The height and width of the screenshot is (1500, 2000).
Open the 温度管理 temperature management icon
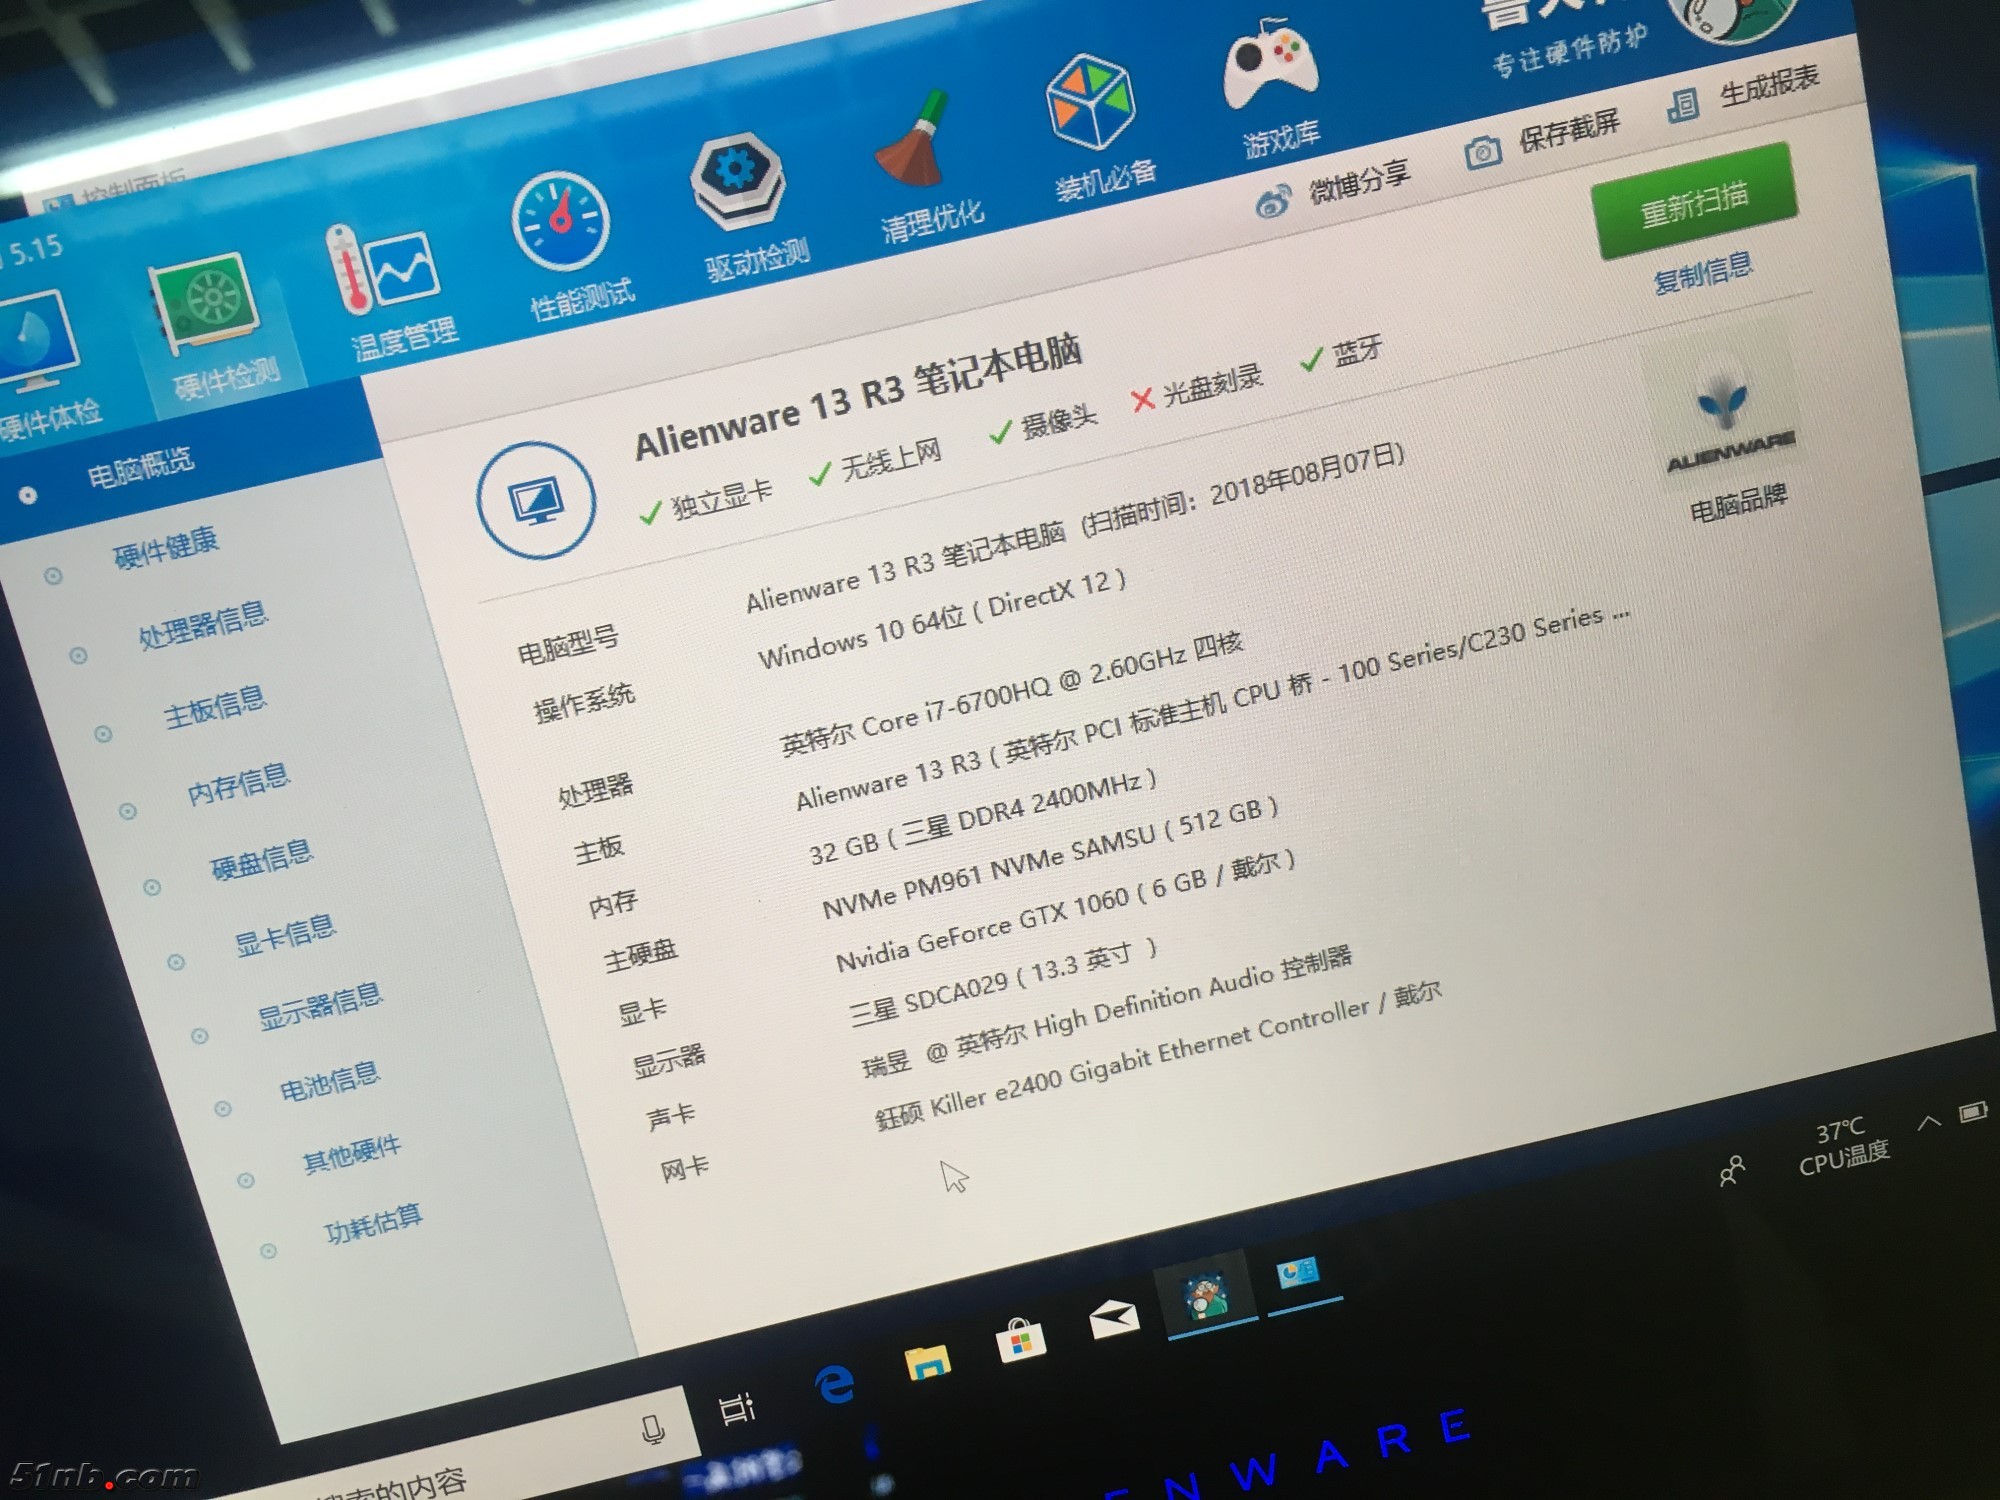coord(385,272)
